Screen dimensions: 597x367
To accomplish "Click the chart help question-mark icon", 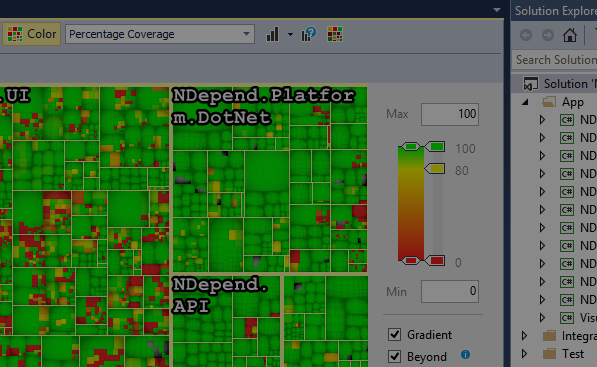I will [x=309, y=34].
